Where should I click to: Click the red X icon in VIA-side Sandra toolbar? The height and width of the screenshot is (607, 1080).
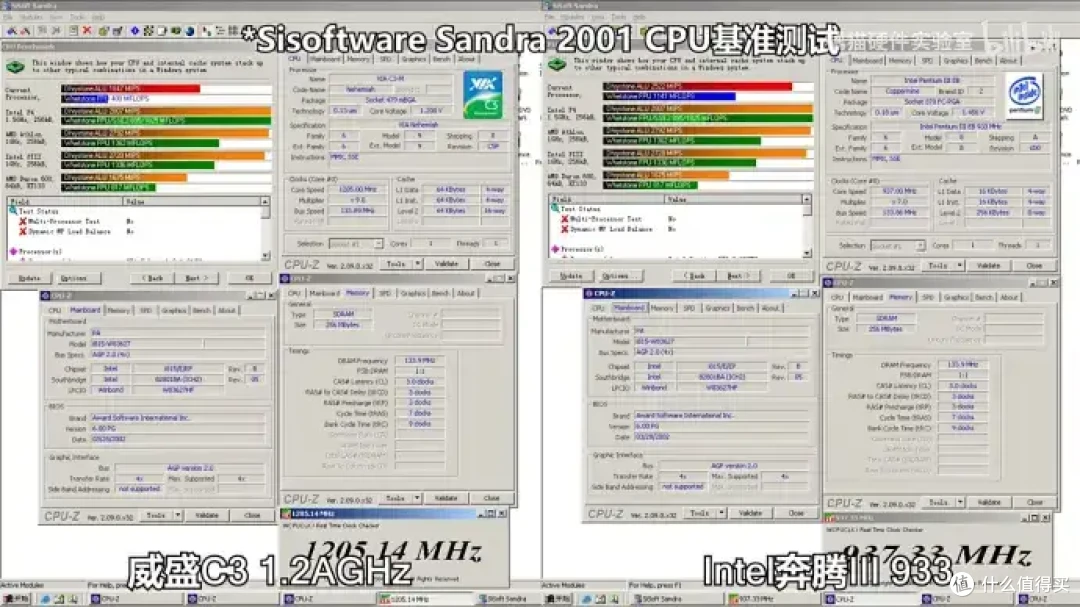(x=87, y=31)
